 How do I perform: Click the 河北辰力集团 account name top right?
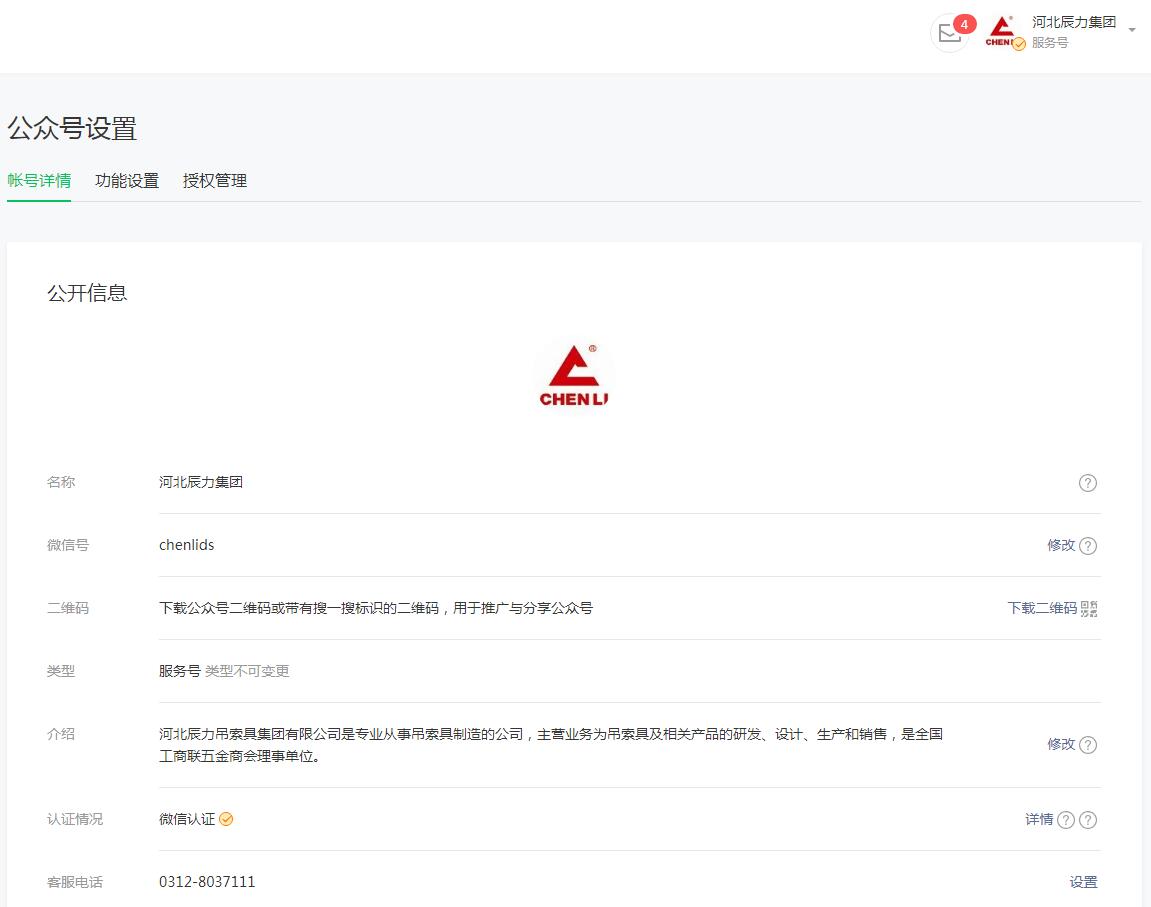(x=1073, y=22)
